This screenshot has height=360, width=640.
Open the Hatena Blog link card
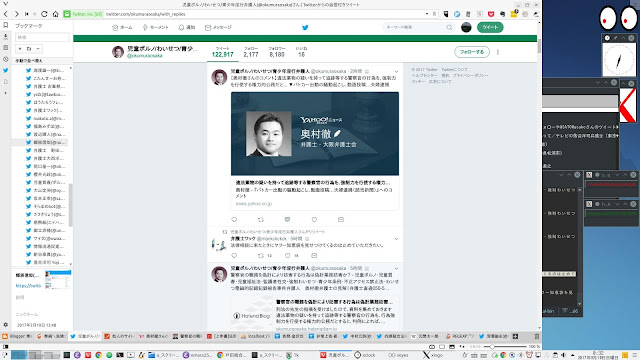coord(315,313)
